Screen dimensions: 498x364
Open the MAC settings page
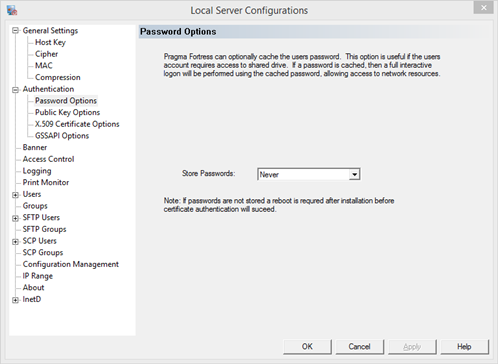(44, 66)
